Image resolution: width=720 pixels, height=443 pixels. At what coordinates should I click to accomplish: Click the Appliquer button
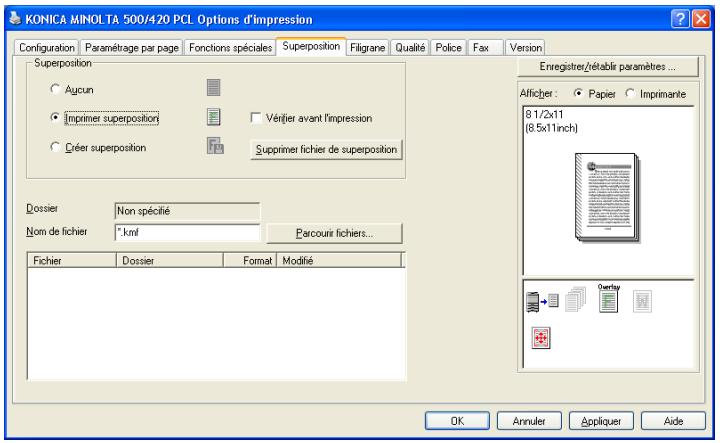click(601, 421)
